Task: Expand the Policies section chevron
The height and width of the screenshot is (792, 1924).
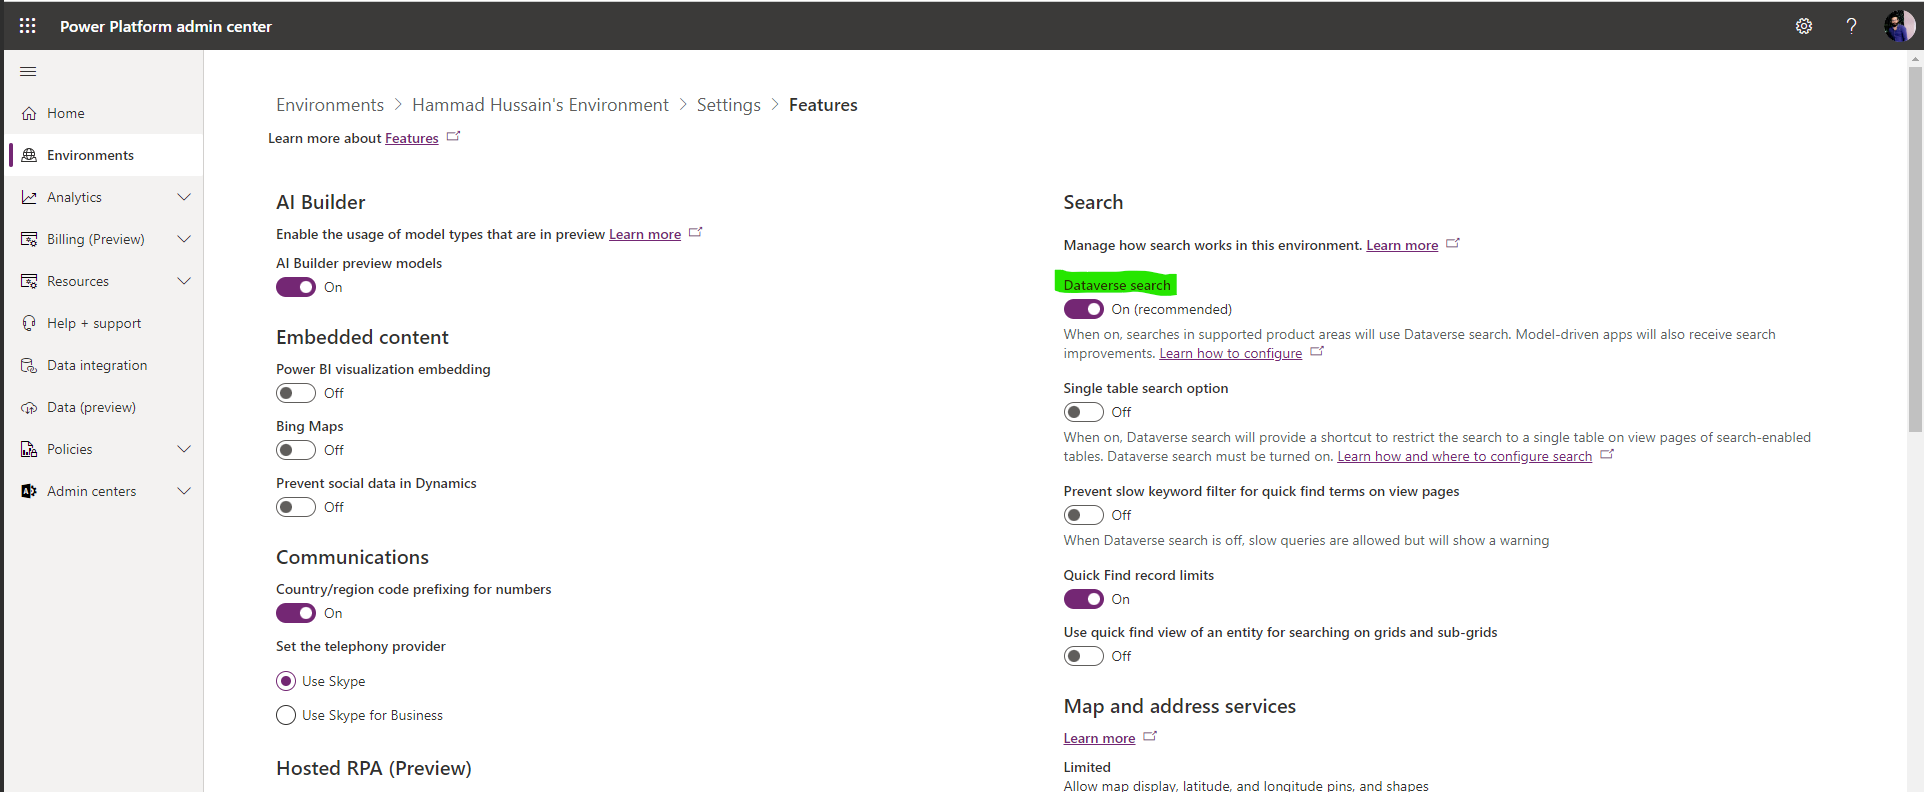Action: point(184,449)
